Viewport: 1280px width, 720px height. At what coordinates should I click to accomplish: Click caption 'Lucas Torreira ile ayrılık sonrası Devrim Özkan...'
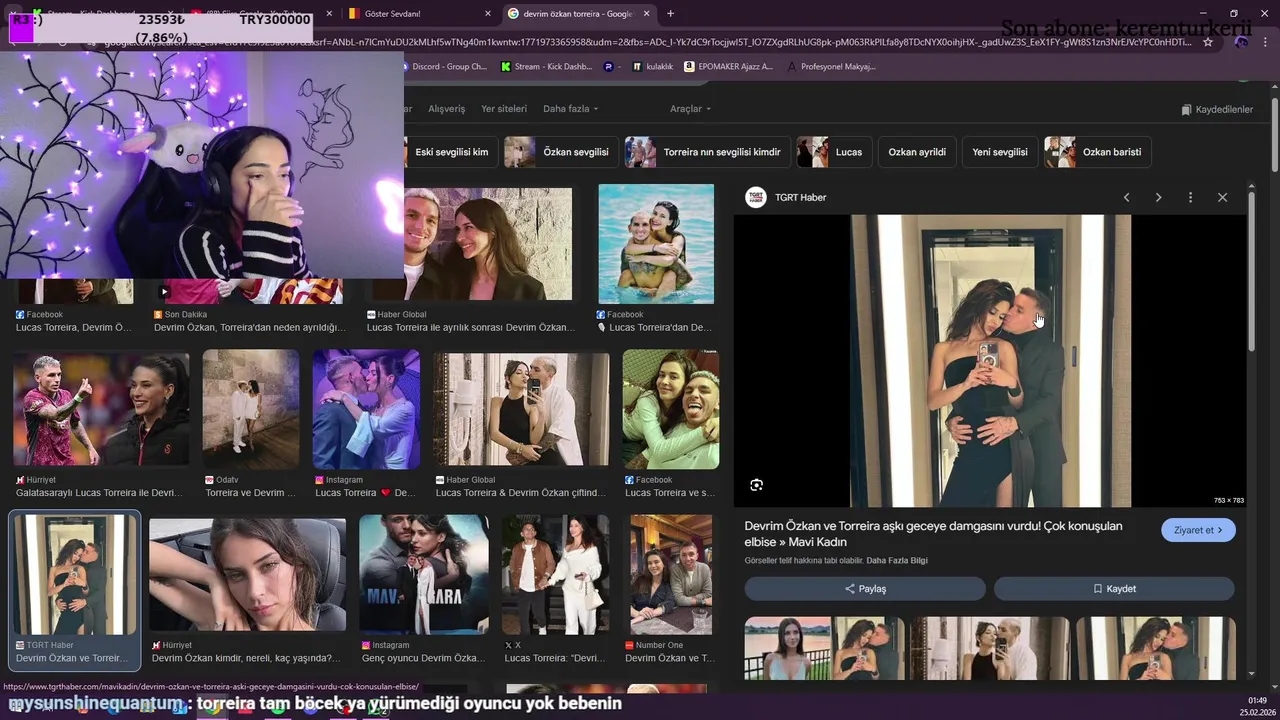pyautogui.click(x=471, y=327)
